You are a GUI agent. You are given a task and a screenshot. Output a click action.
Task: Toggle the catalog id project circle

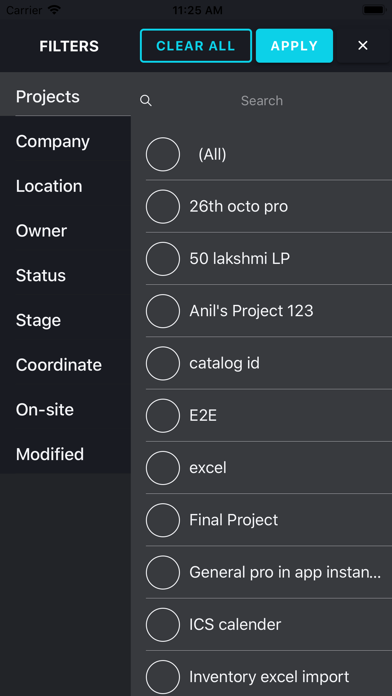163,364
